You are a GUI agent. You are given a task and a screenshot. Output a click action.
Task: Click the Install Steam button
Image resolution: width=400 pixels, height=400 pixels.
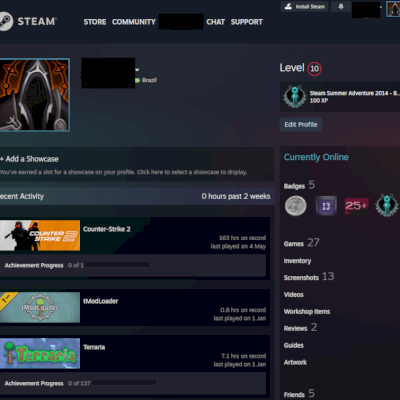304,6
